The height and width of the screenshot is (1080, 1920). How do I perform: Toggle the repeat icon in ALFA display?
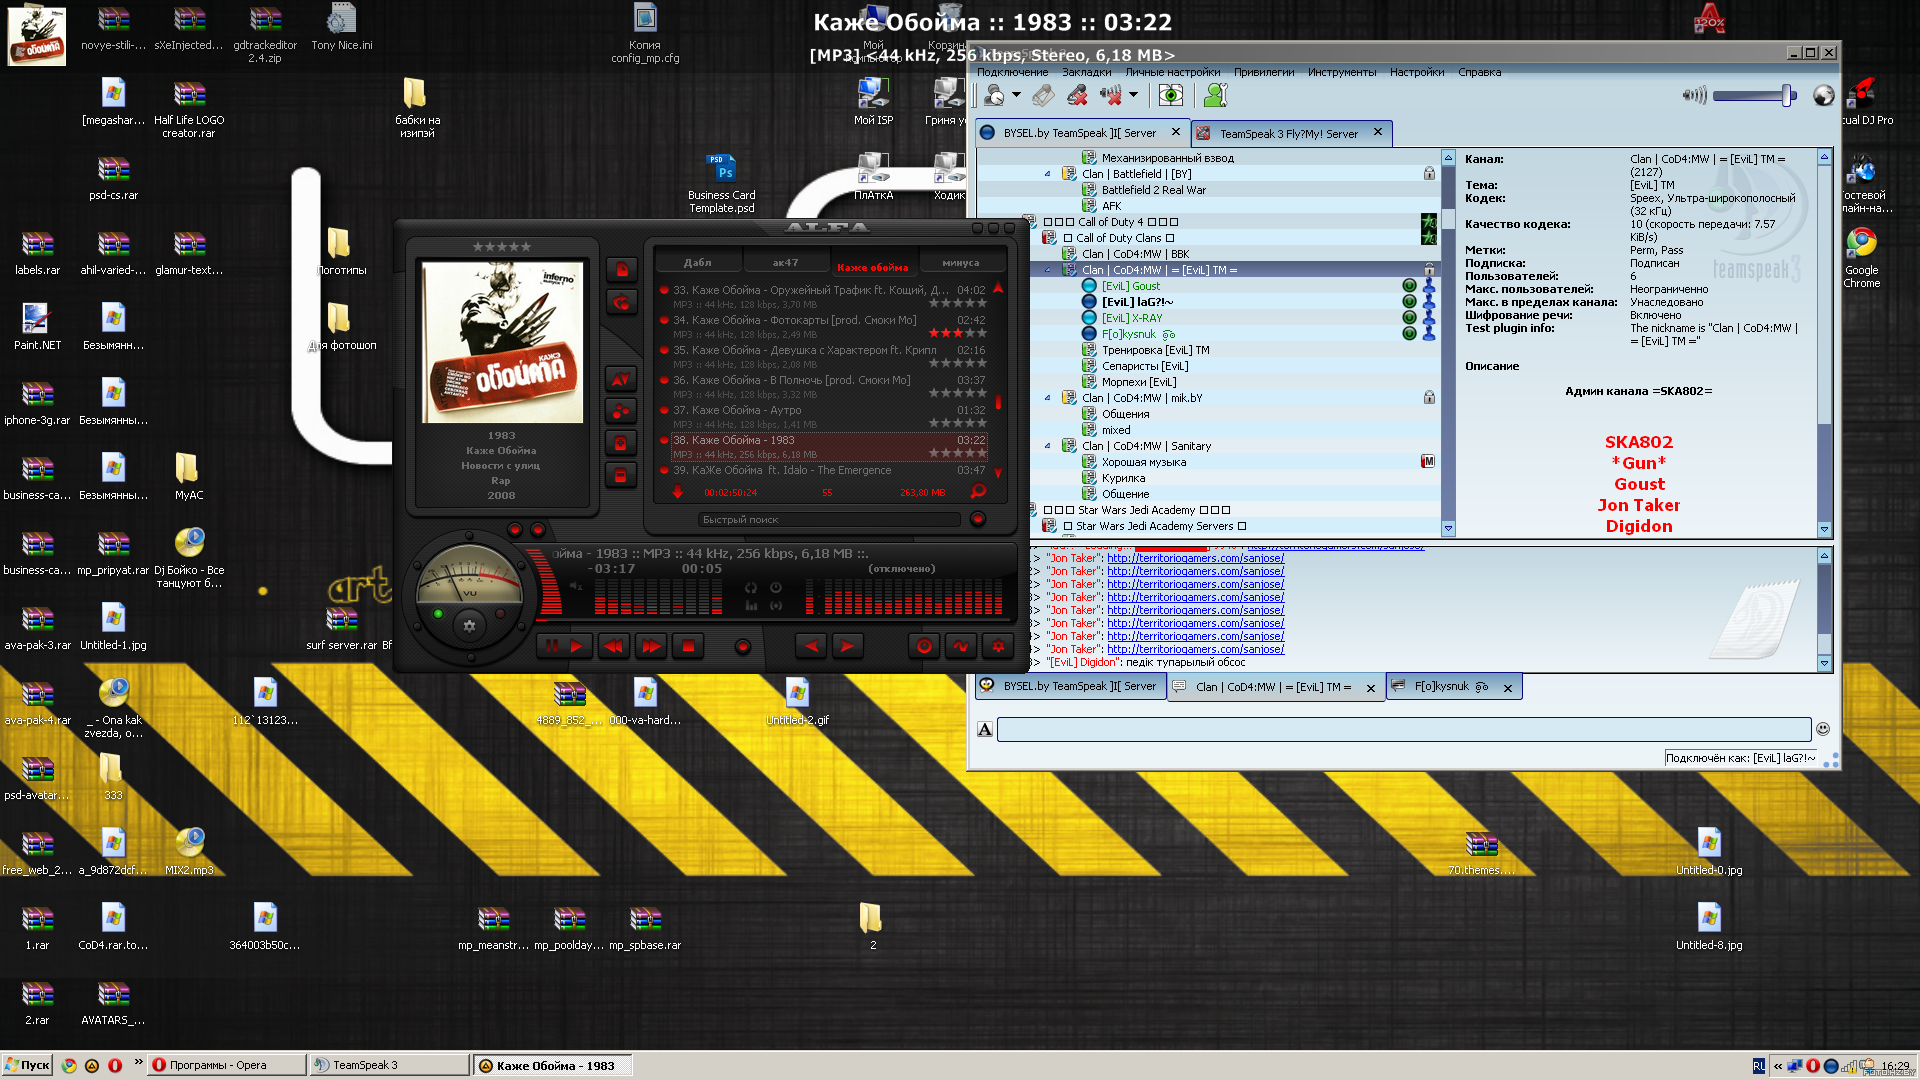tap(751, 587)
